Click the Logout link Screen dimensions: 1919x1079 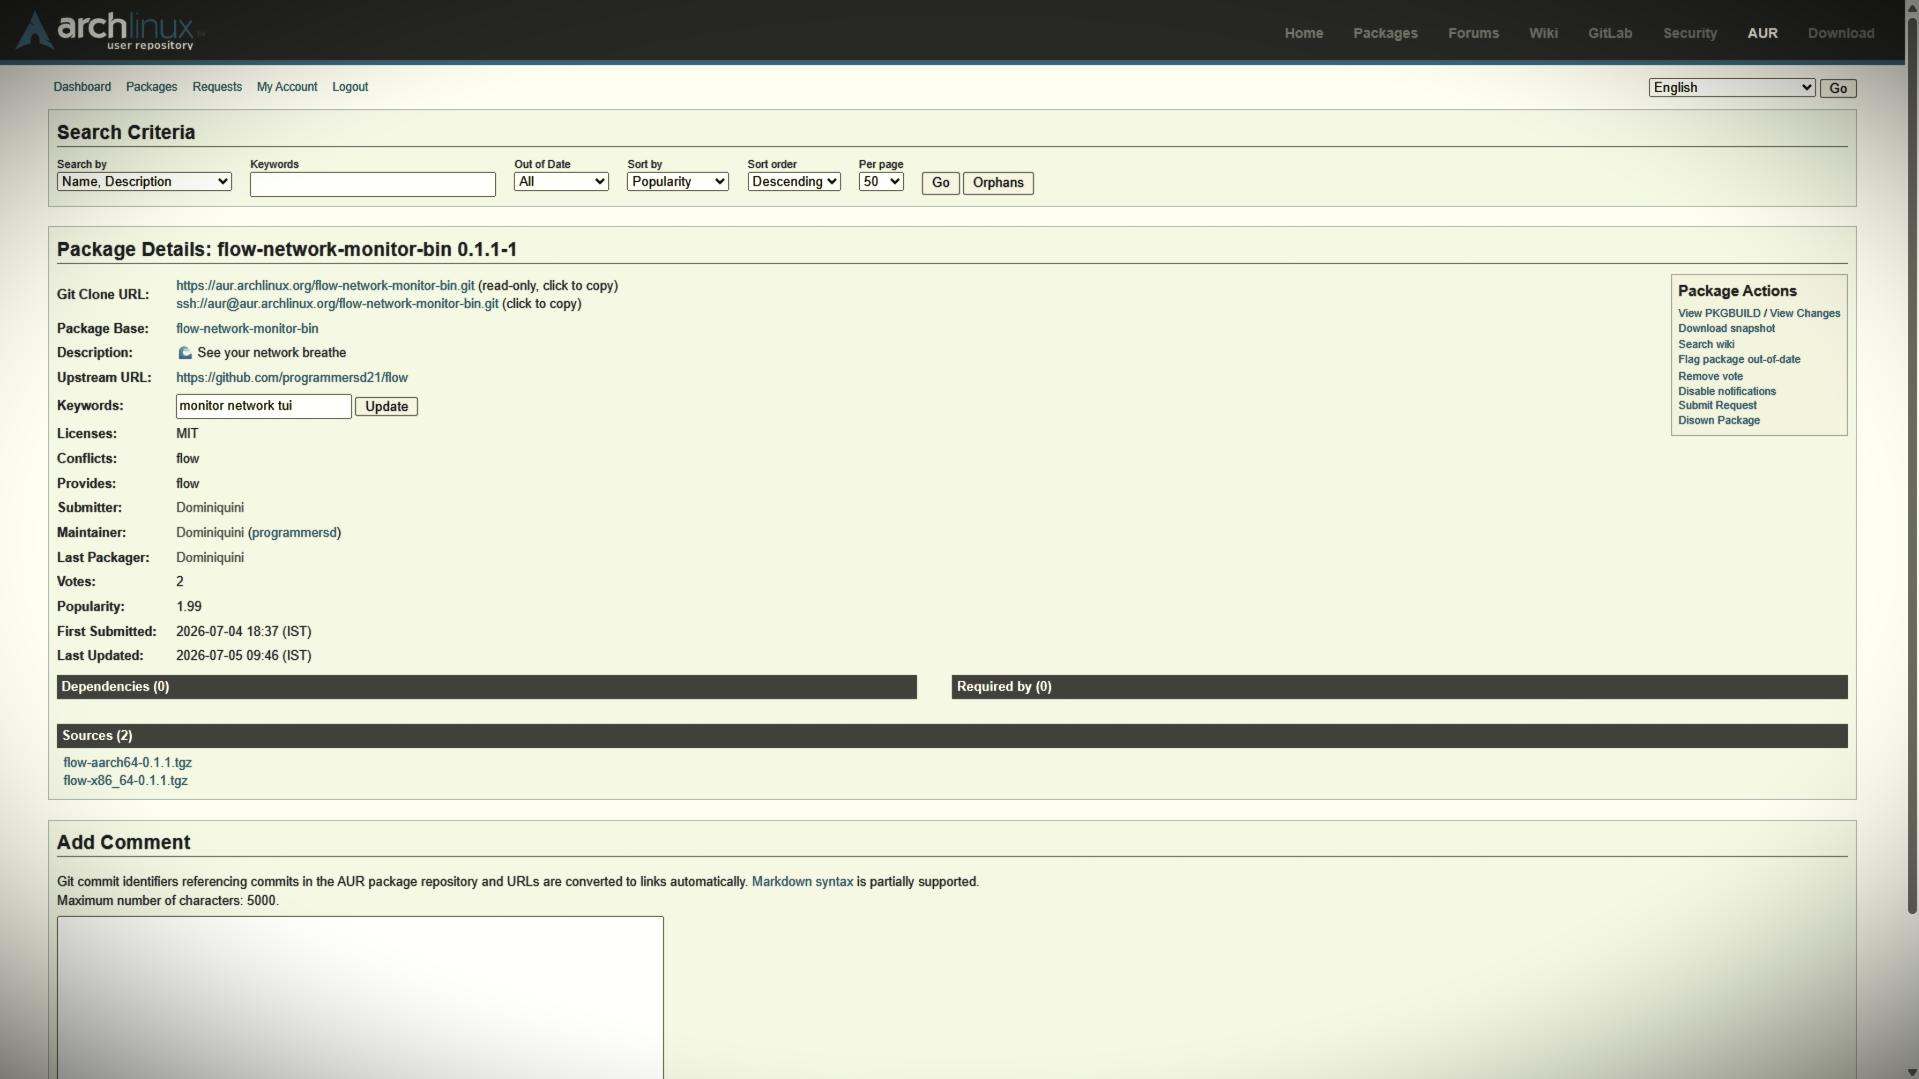point(350,87)
